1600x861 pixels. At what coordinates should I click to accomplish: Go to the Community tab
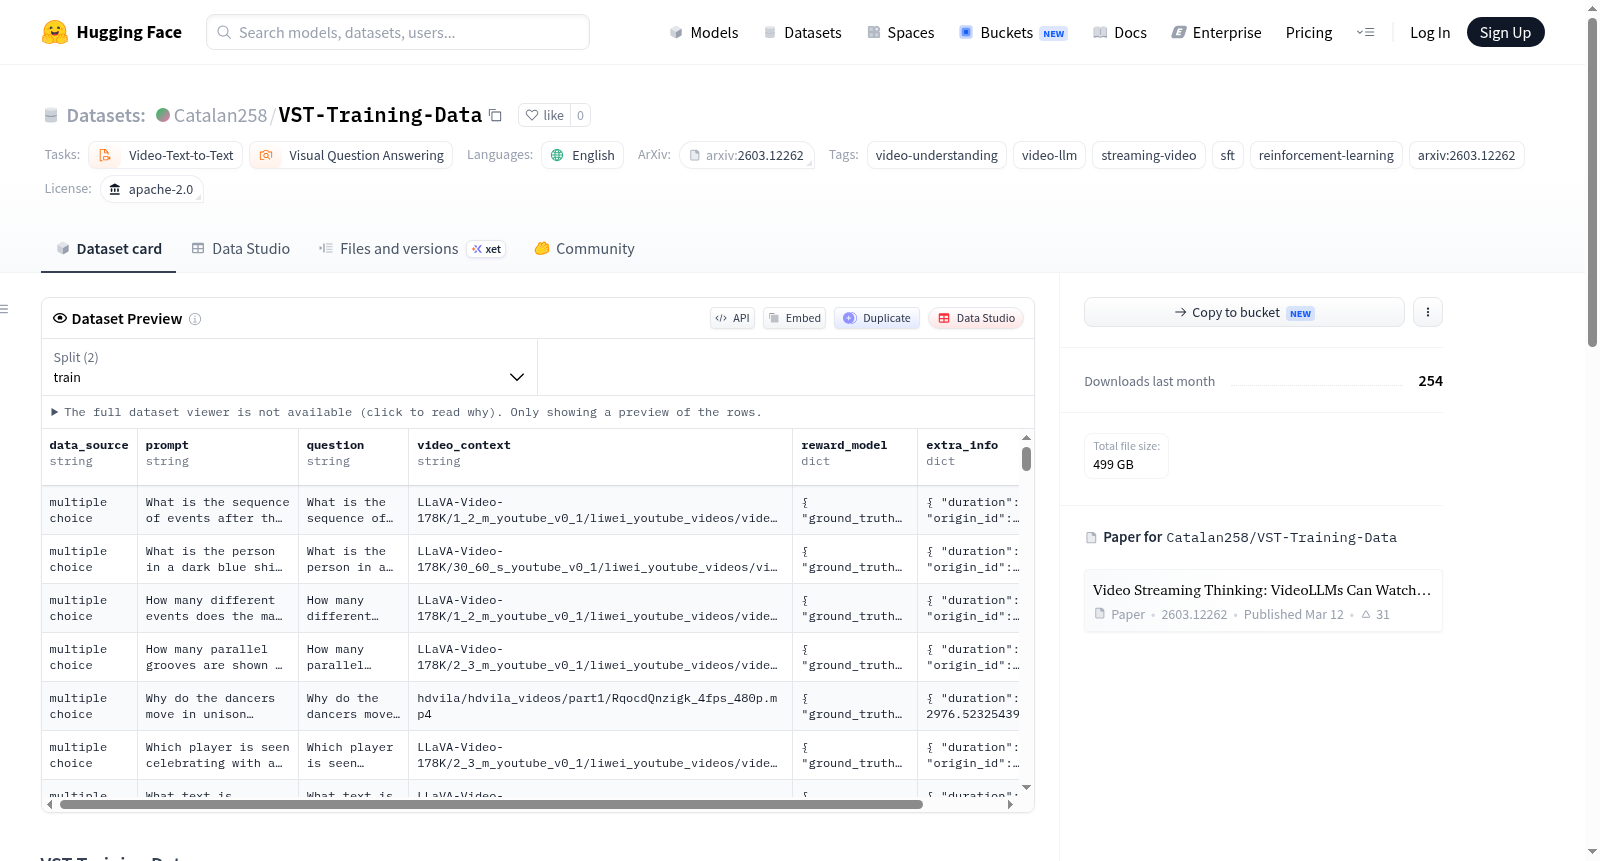[x=585, y=249]
